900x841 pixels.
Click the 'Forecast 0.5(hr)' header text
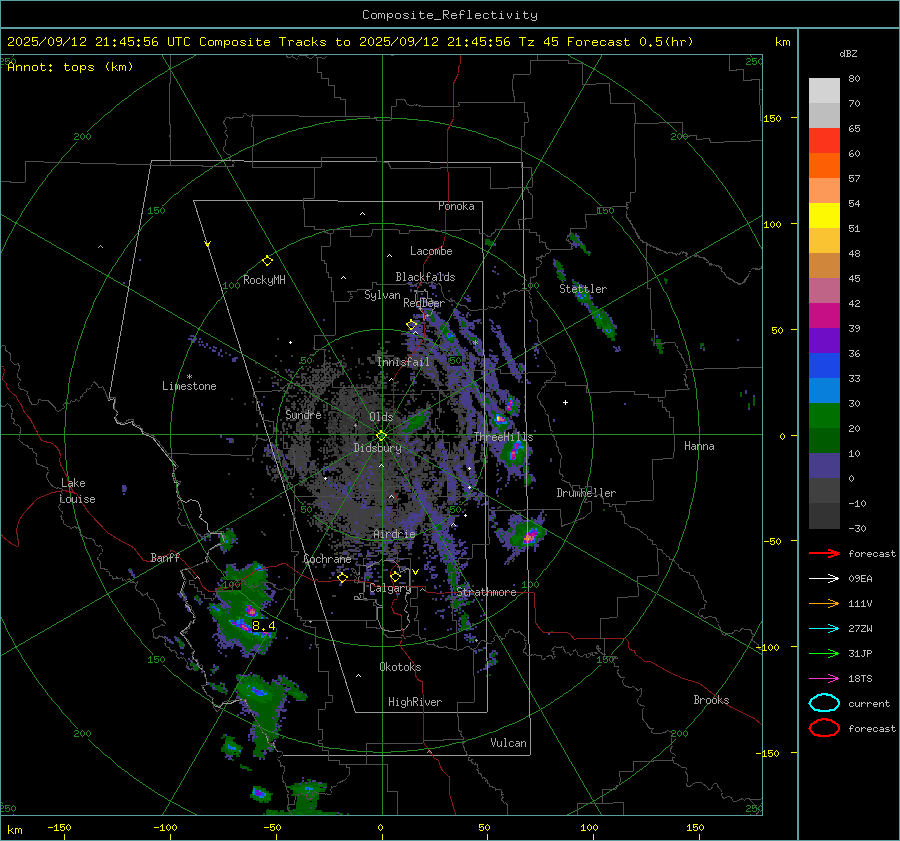pos(630,42)
